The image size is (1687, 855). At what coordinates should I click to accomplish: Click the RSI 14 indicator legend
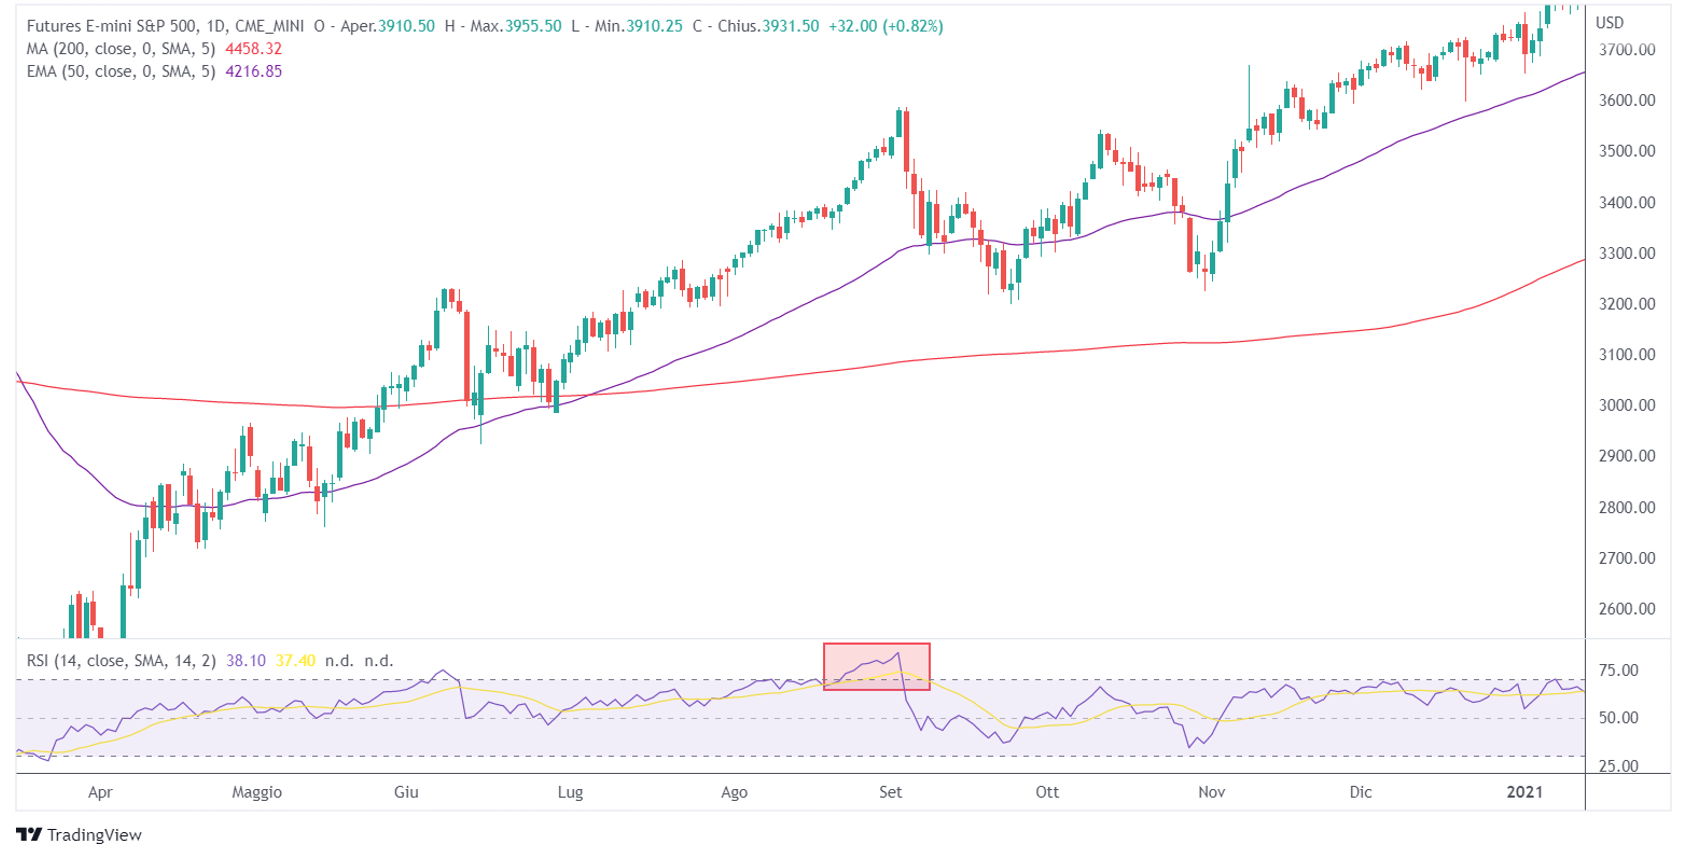point(120,661)
